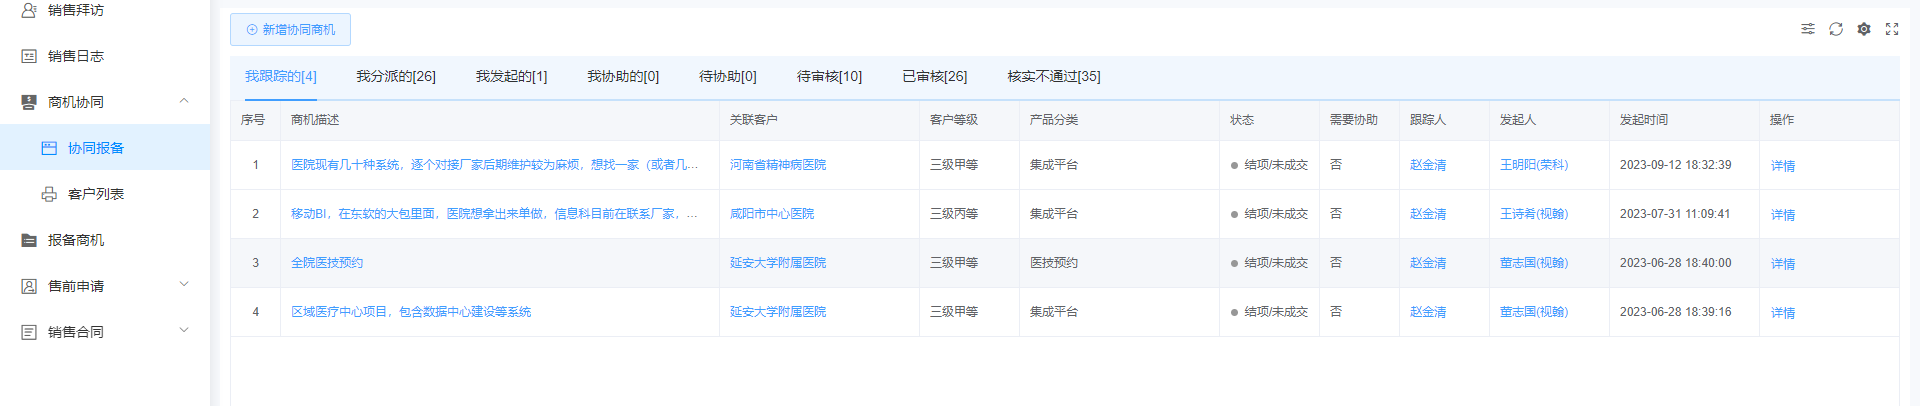Expand the 售前申请 menu chevron
Image resolution: width=1920 pixels, height=406 pixels.
pos(184,285)
